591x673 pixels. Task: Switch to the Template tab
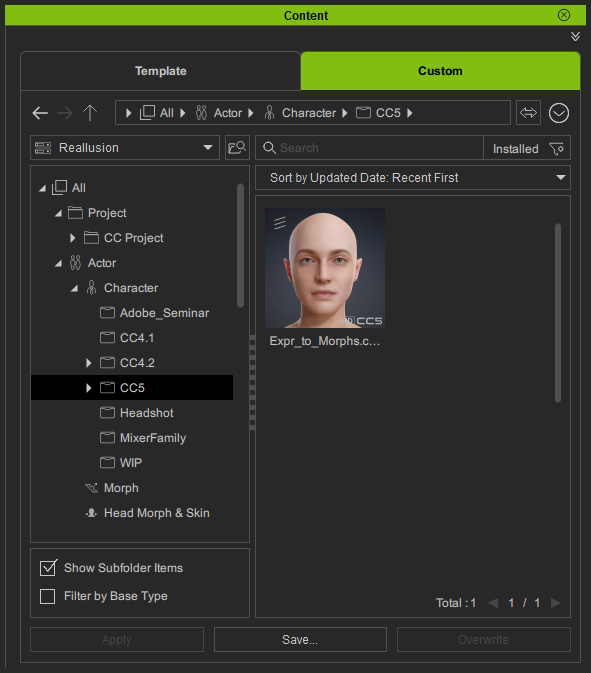[161, 71]
